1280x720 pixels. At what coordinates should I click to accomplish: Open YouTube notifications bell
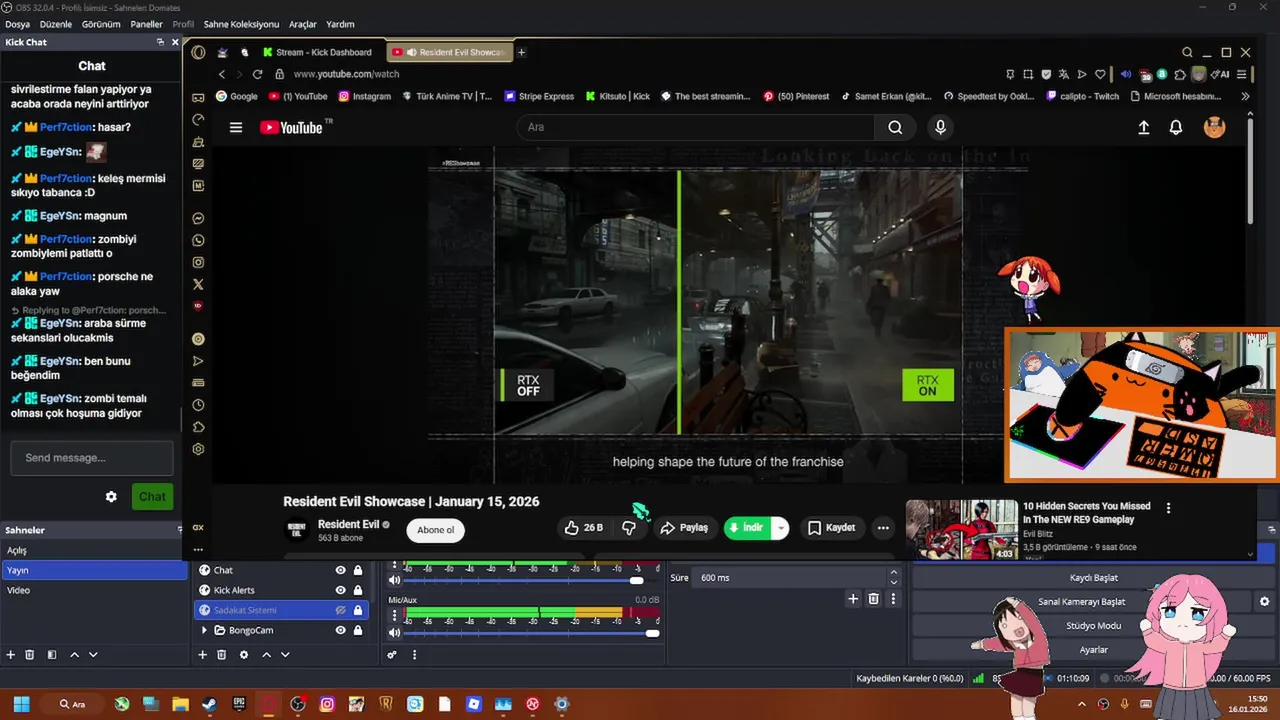click(1176, 127)
